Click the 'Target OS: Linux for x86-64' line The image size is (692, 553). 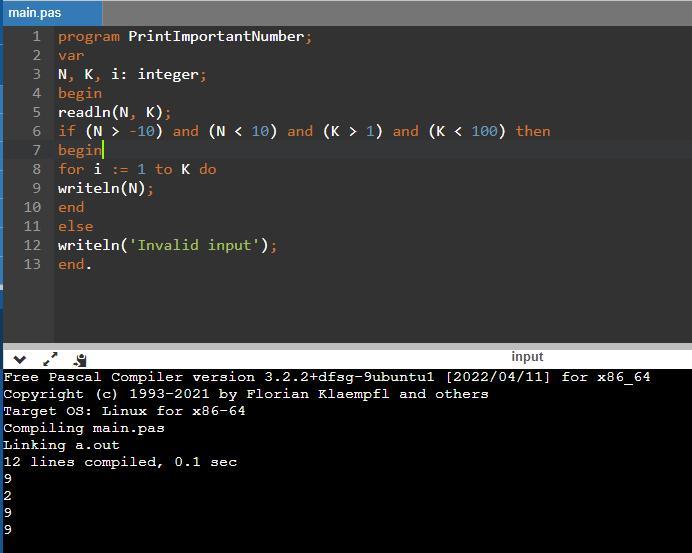(124, 411)
